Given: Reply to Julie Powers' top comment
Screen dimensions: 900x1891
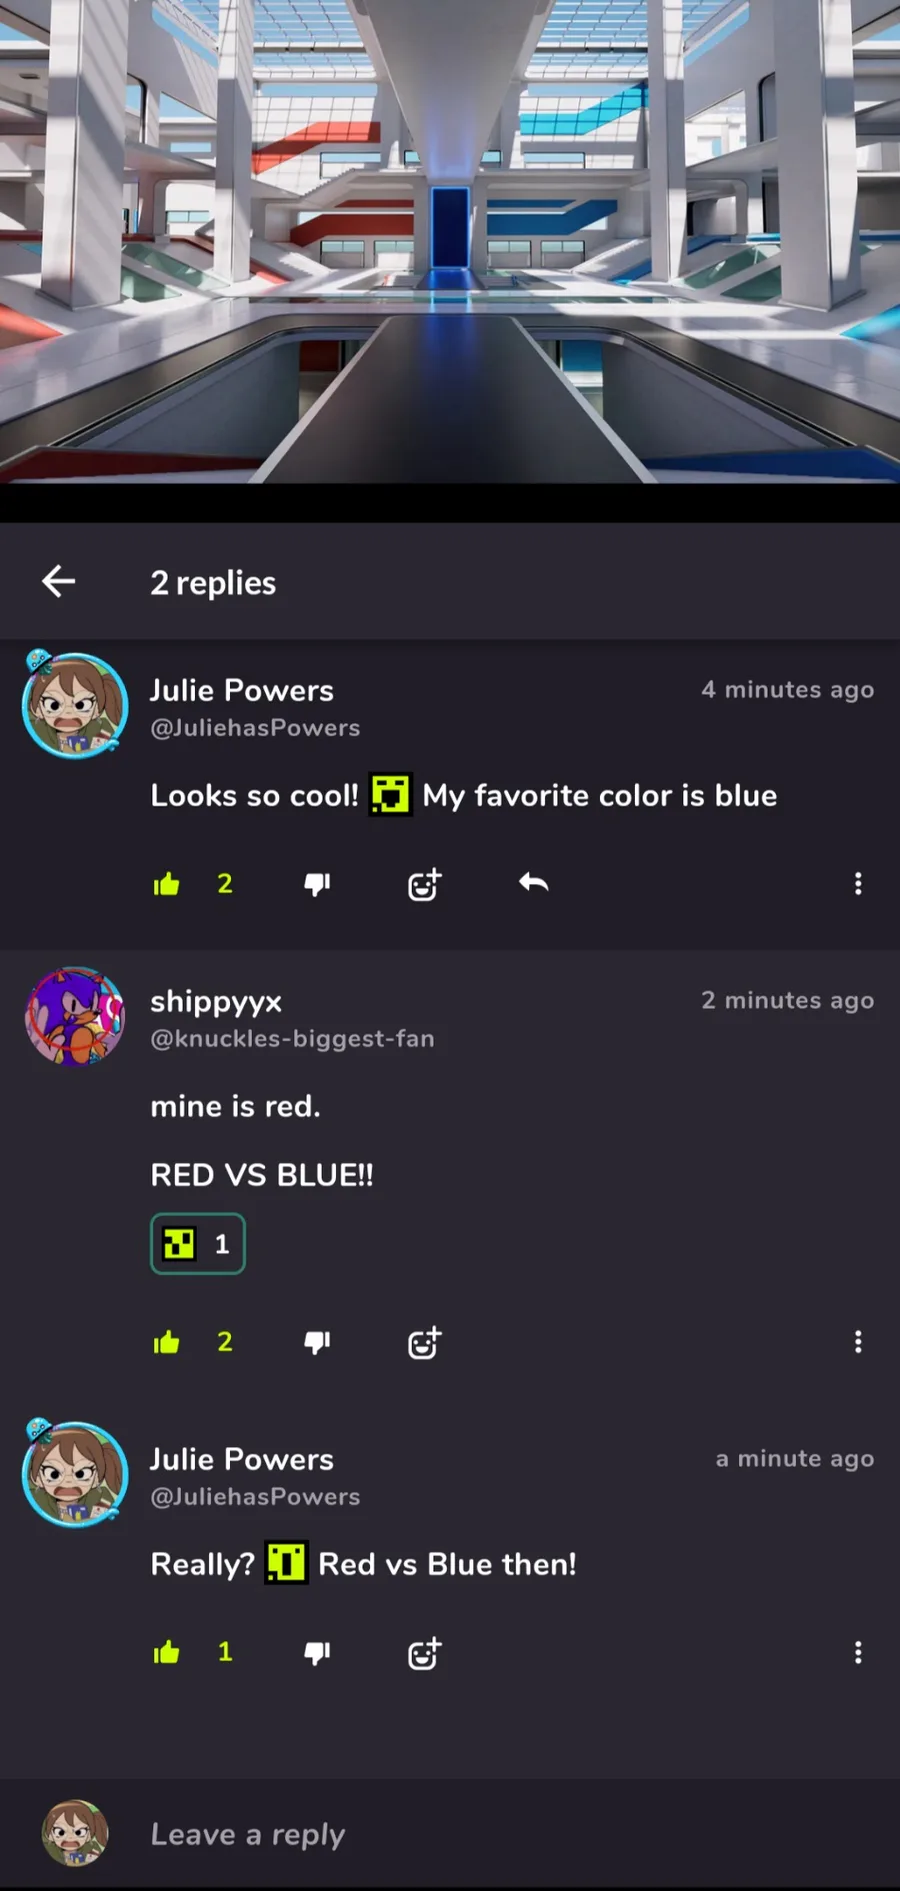Looking at the screenshot, I should click(x=533, y=882).
